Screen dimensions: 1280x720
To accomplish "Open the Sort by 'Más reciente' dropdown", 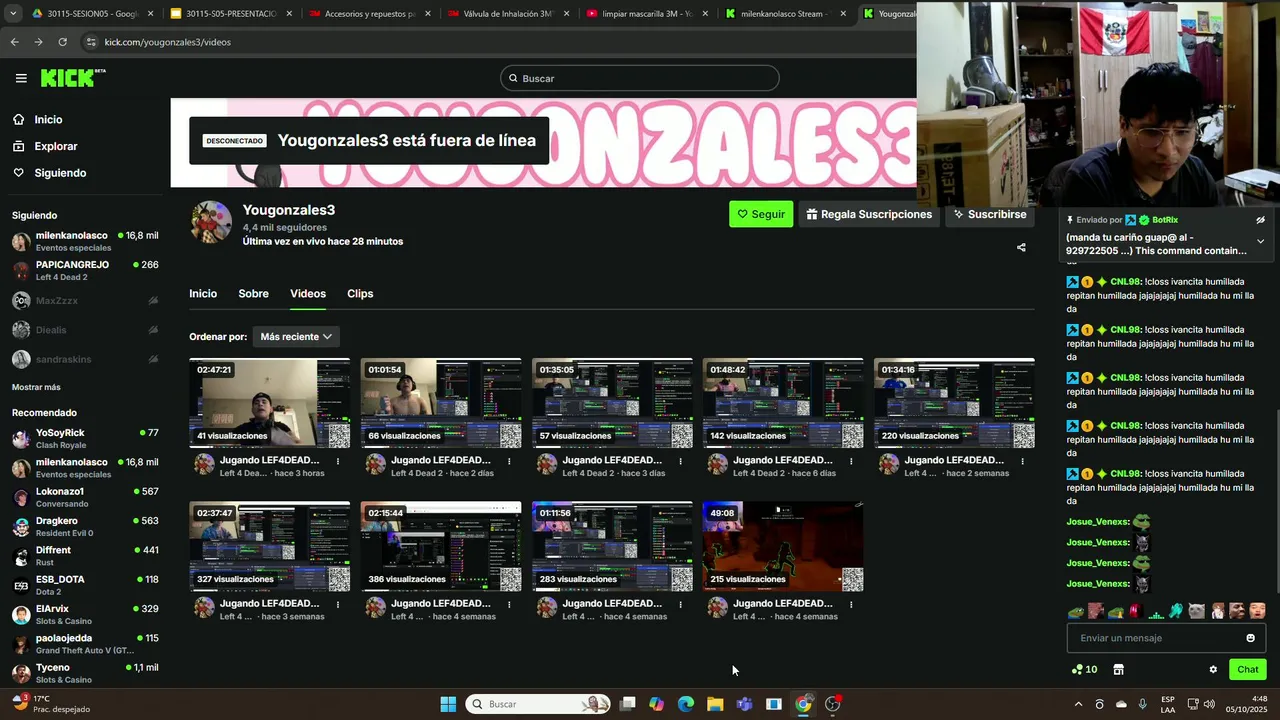I will point(296,337).
